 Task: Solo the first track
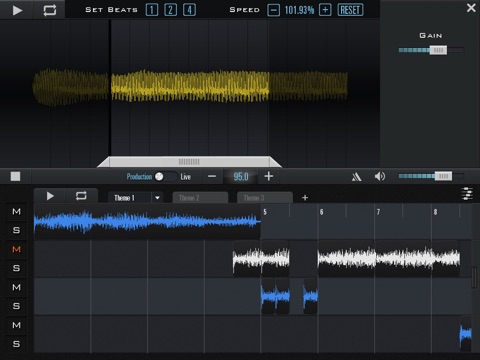16,230
